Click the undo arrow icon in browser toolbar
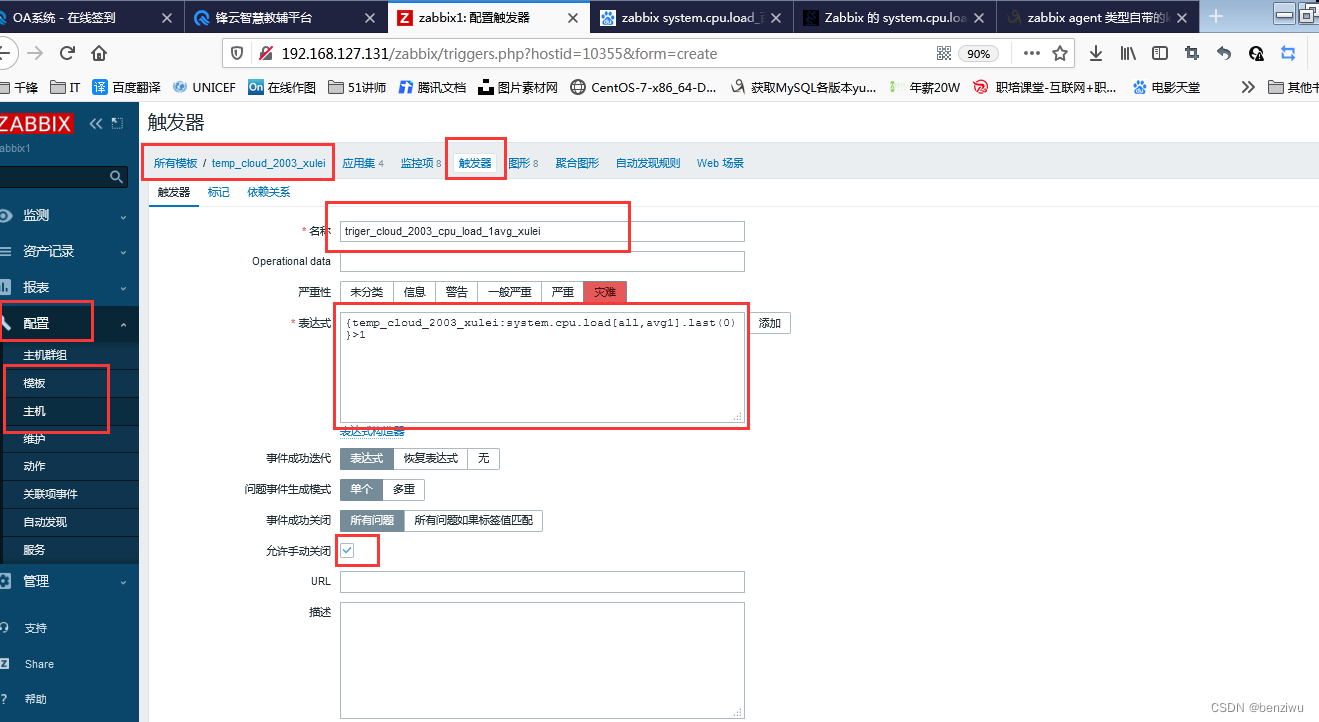Screen dimensions: 1319x722 tap(1224, 53)
